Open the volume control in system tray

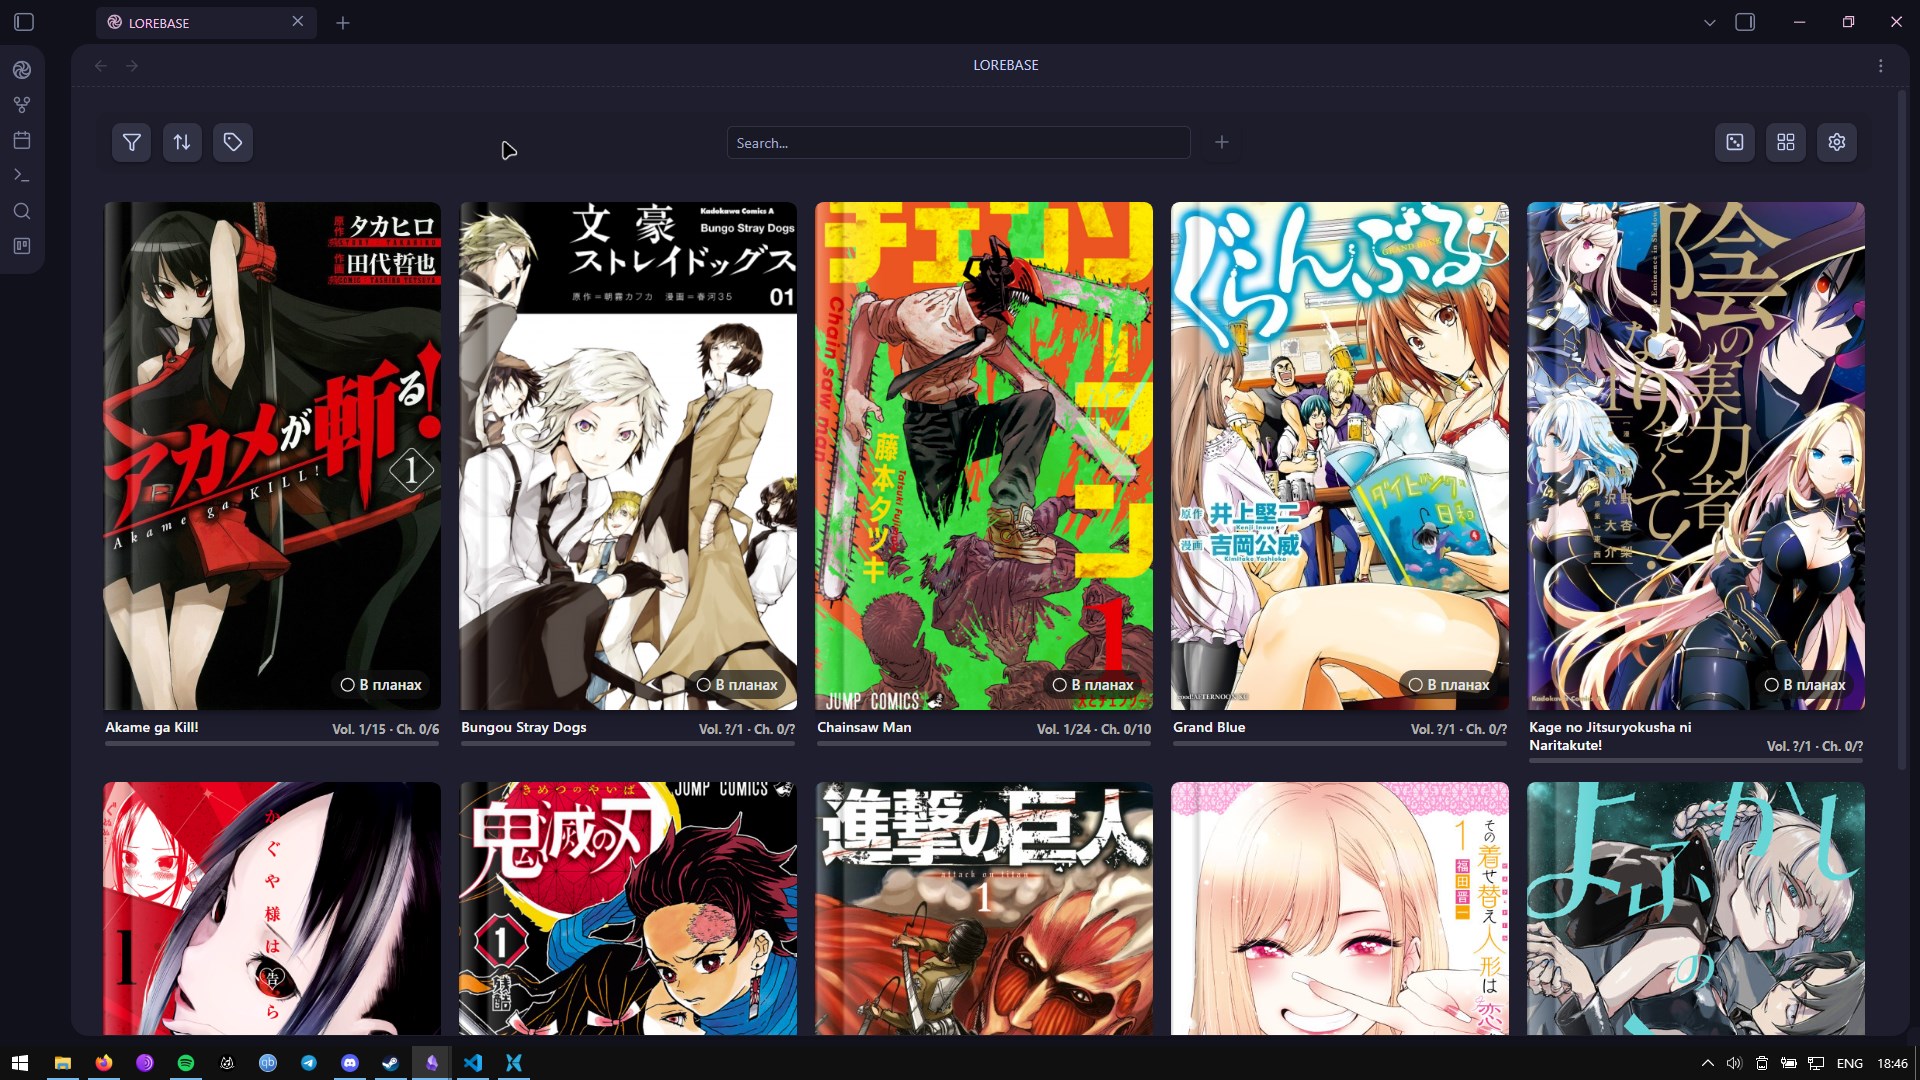coord(1735,1063)
